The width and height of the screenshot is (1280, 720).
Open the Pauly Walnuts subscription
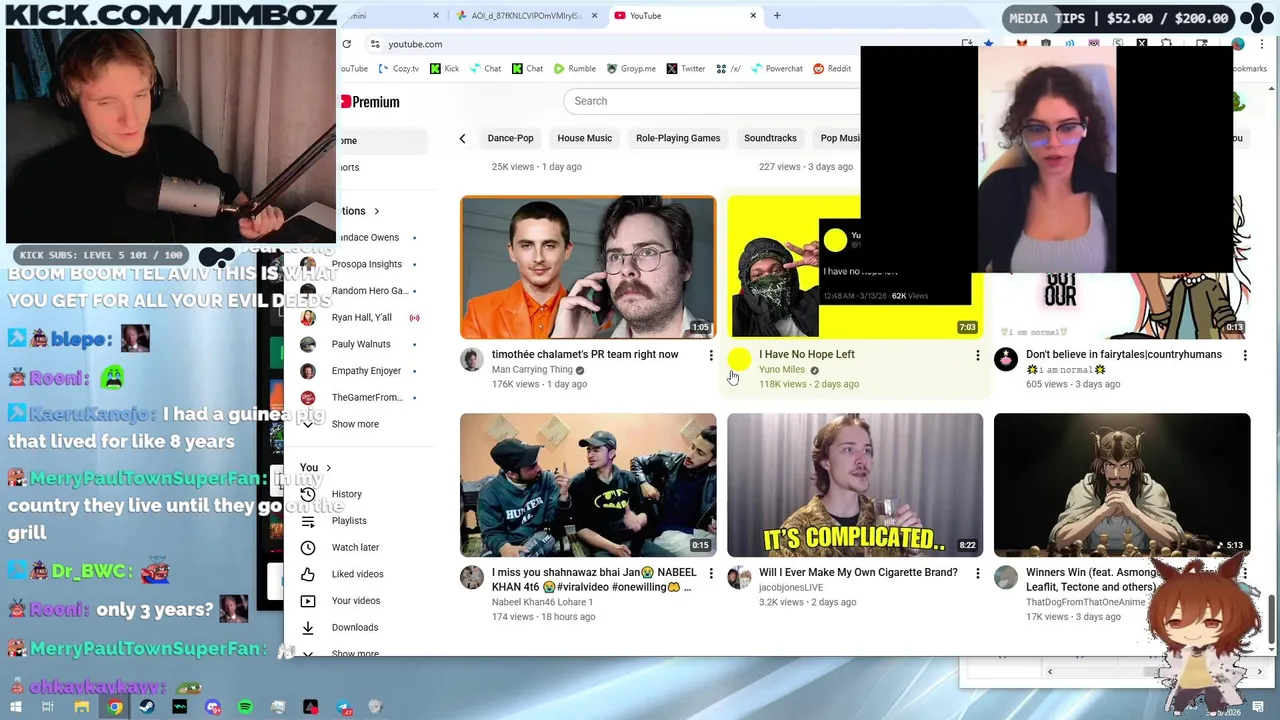(x=362, y=344)
